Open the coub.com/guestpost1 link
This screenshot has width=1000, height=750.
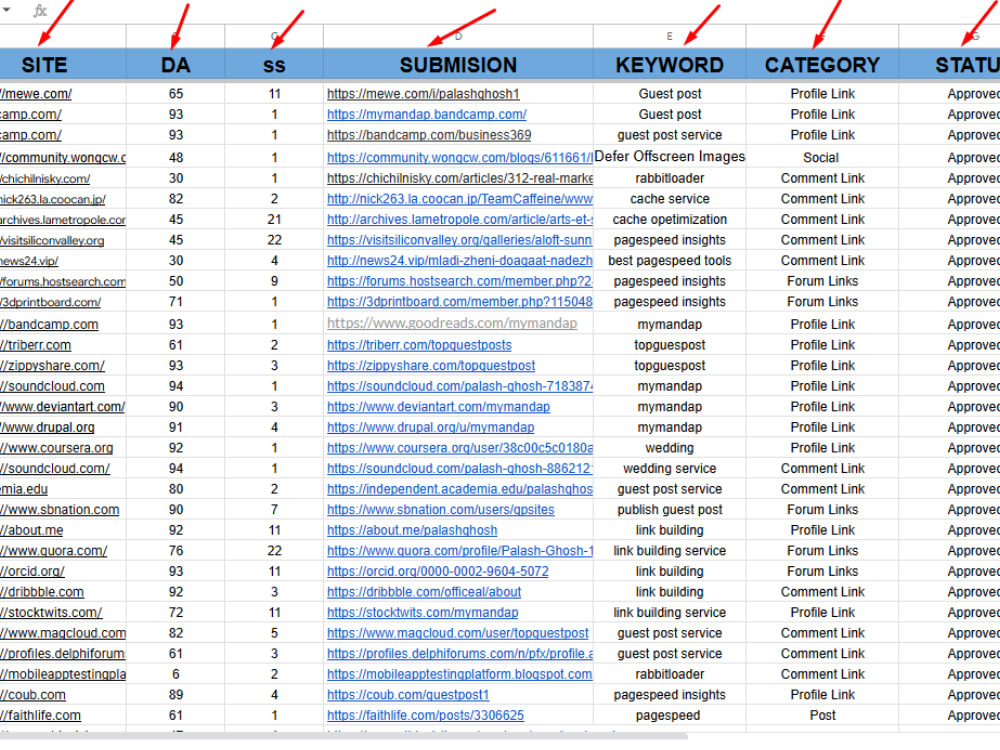[408, 695]
